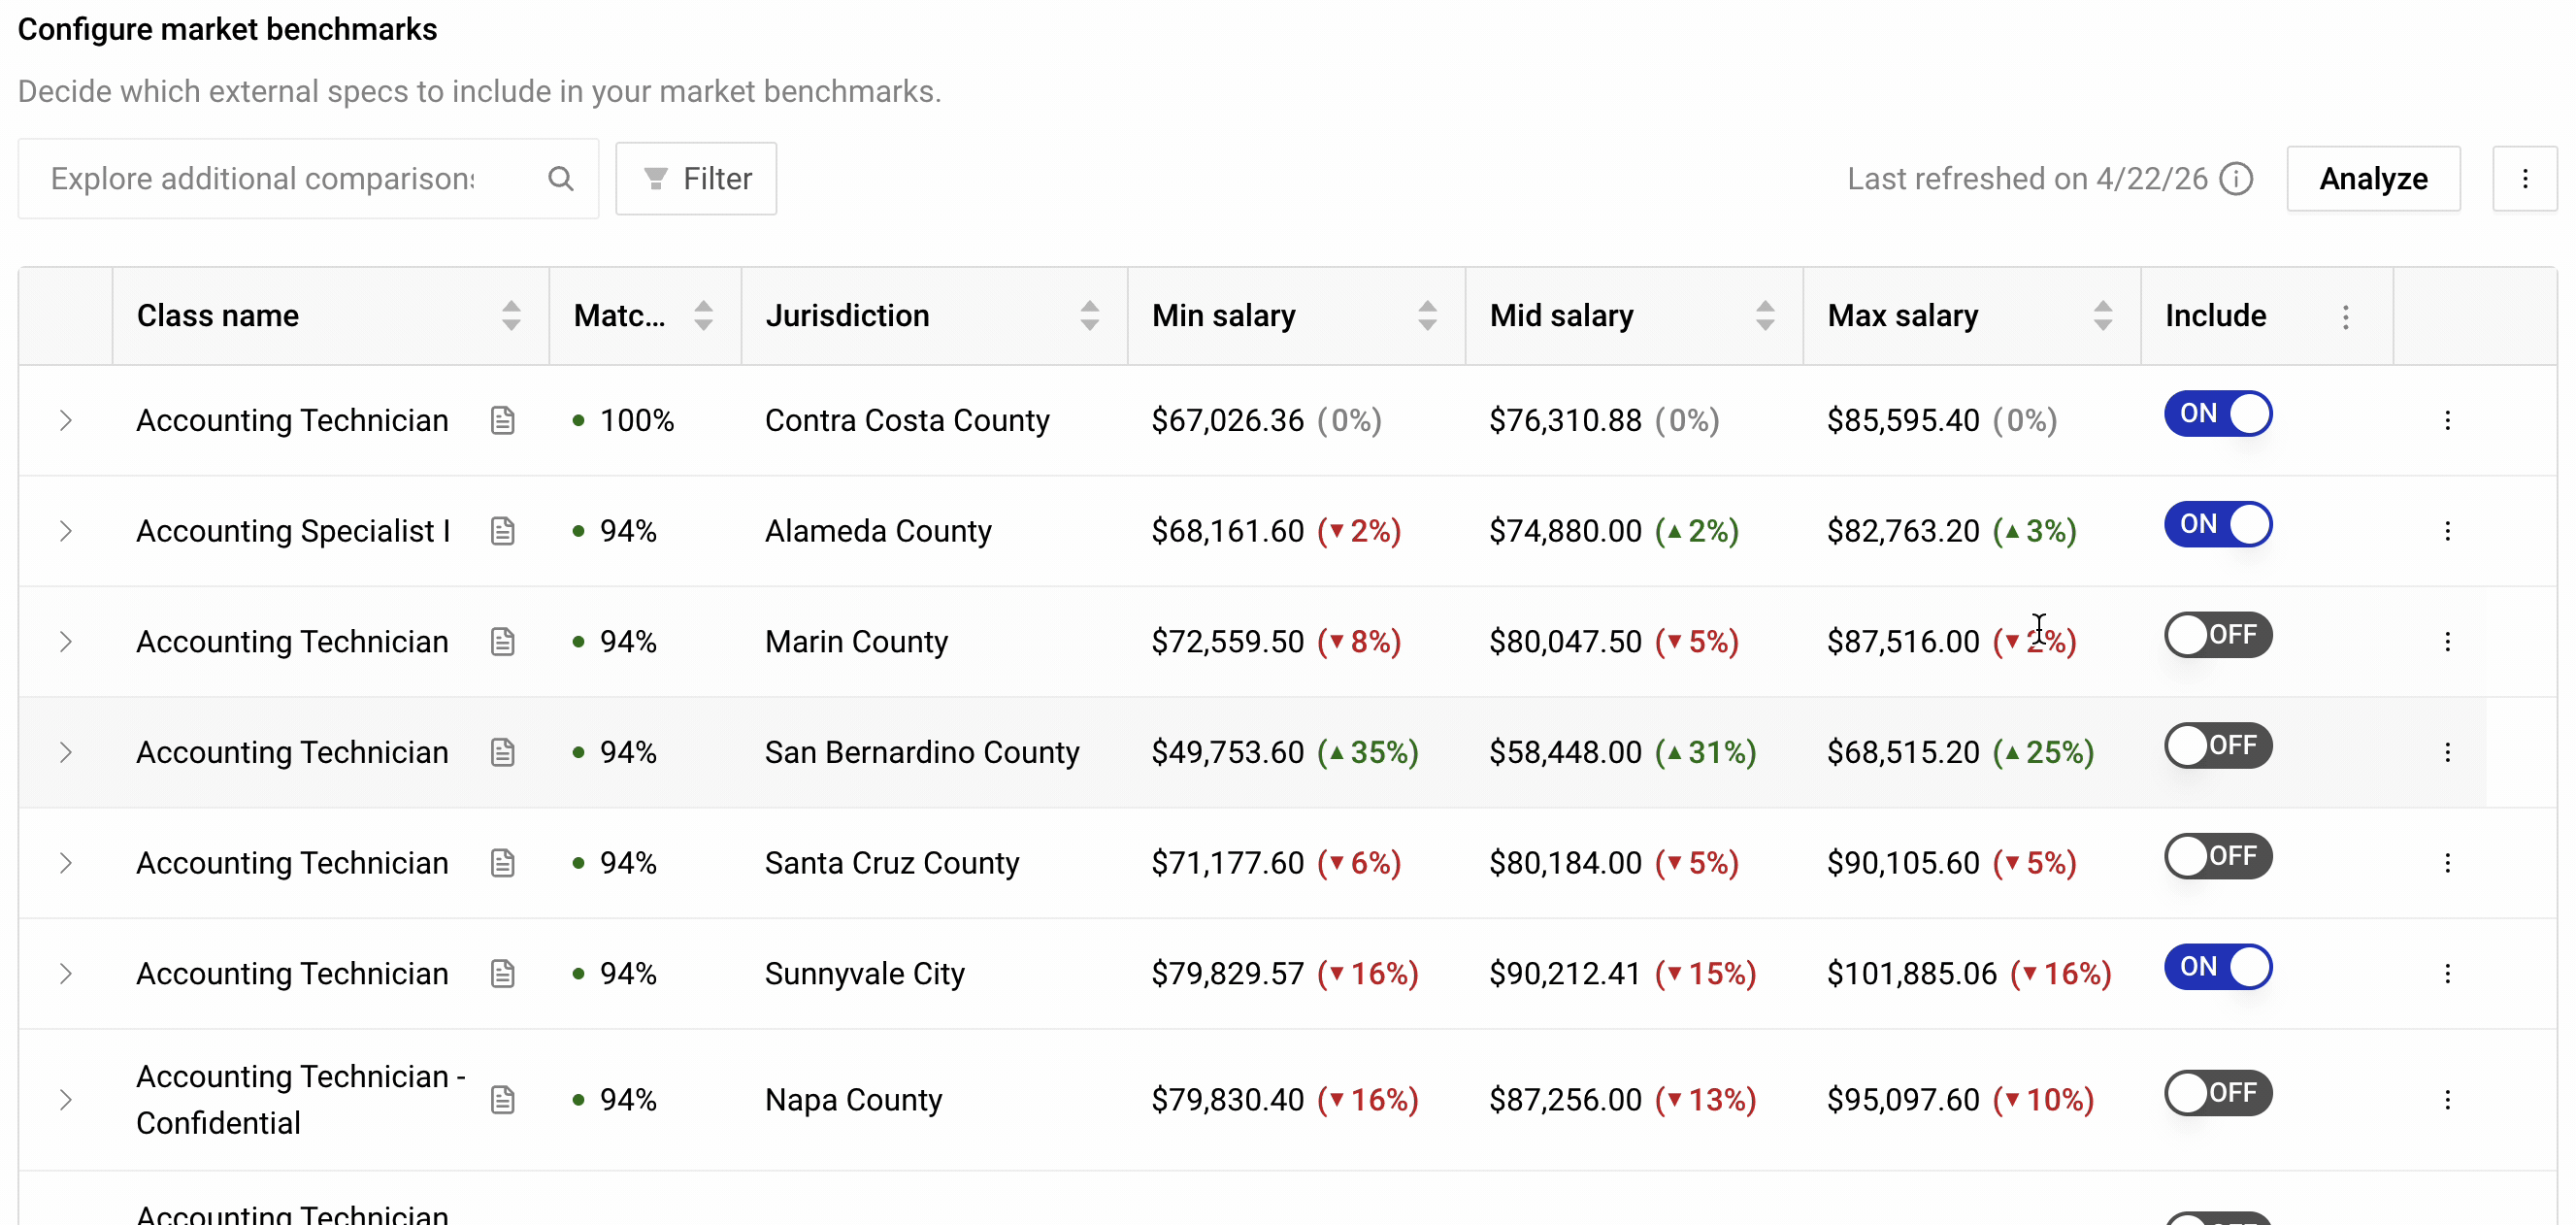The height and width of the screenshot is (1225, 2576).
Task: Expand the Alameda County row chevron
Action: pyautogui.click(x=66, y=531)
